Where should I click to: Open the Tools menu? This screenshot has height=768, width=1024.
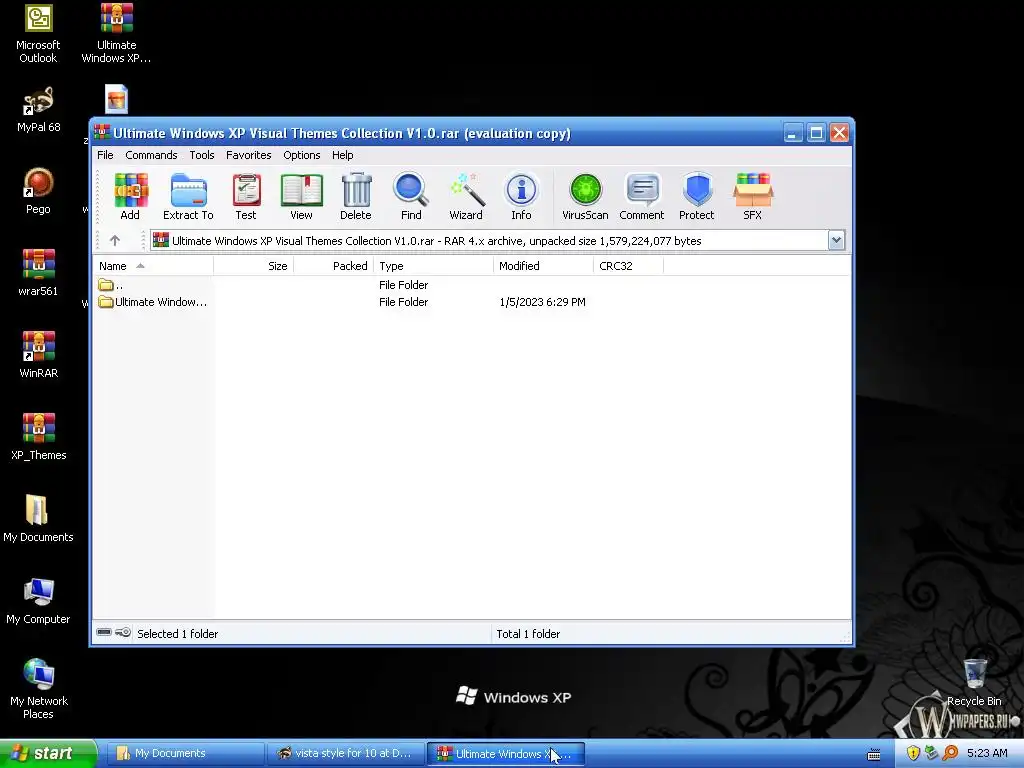[x=202, y=155]
